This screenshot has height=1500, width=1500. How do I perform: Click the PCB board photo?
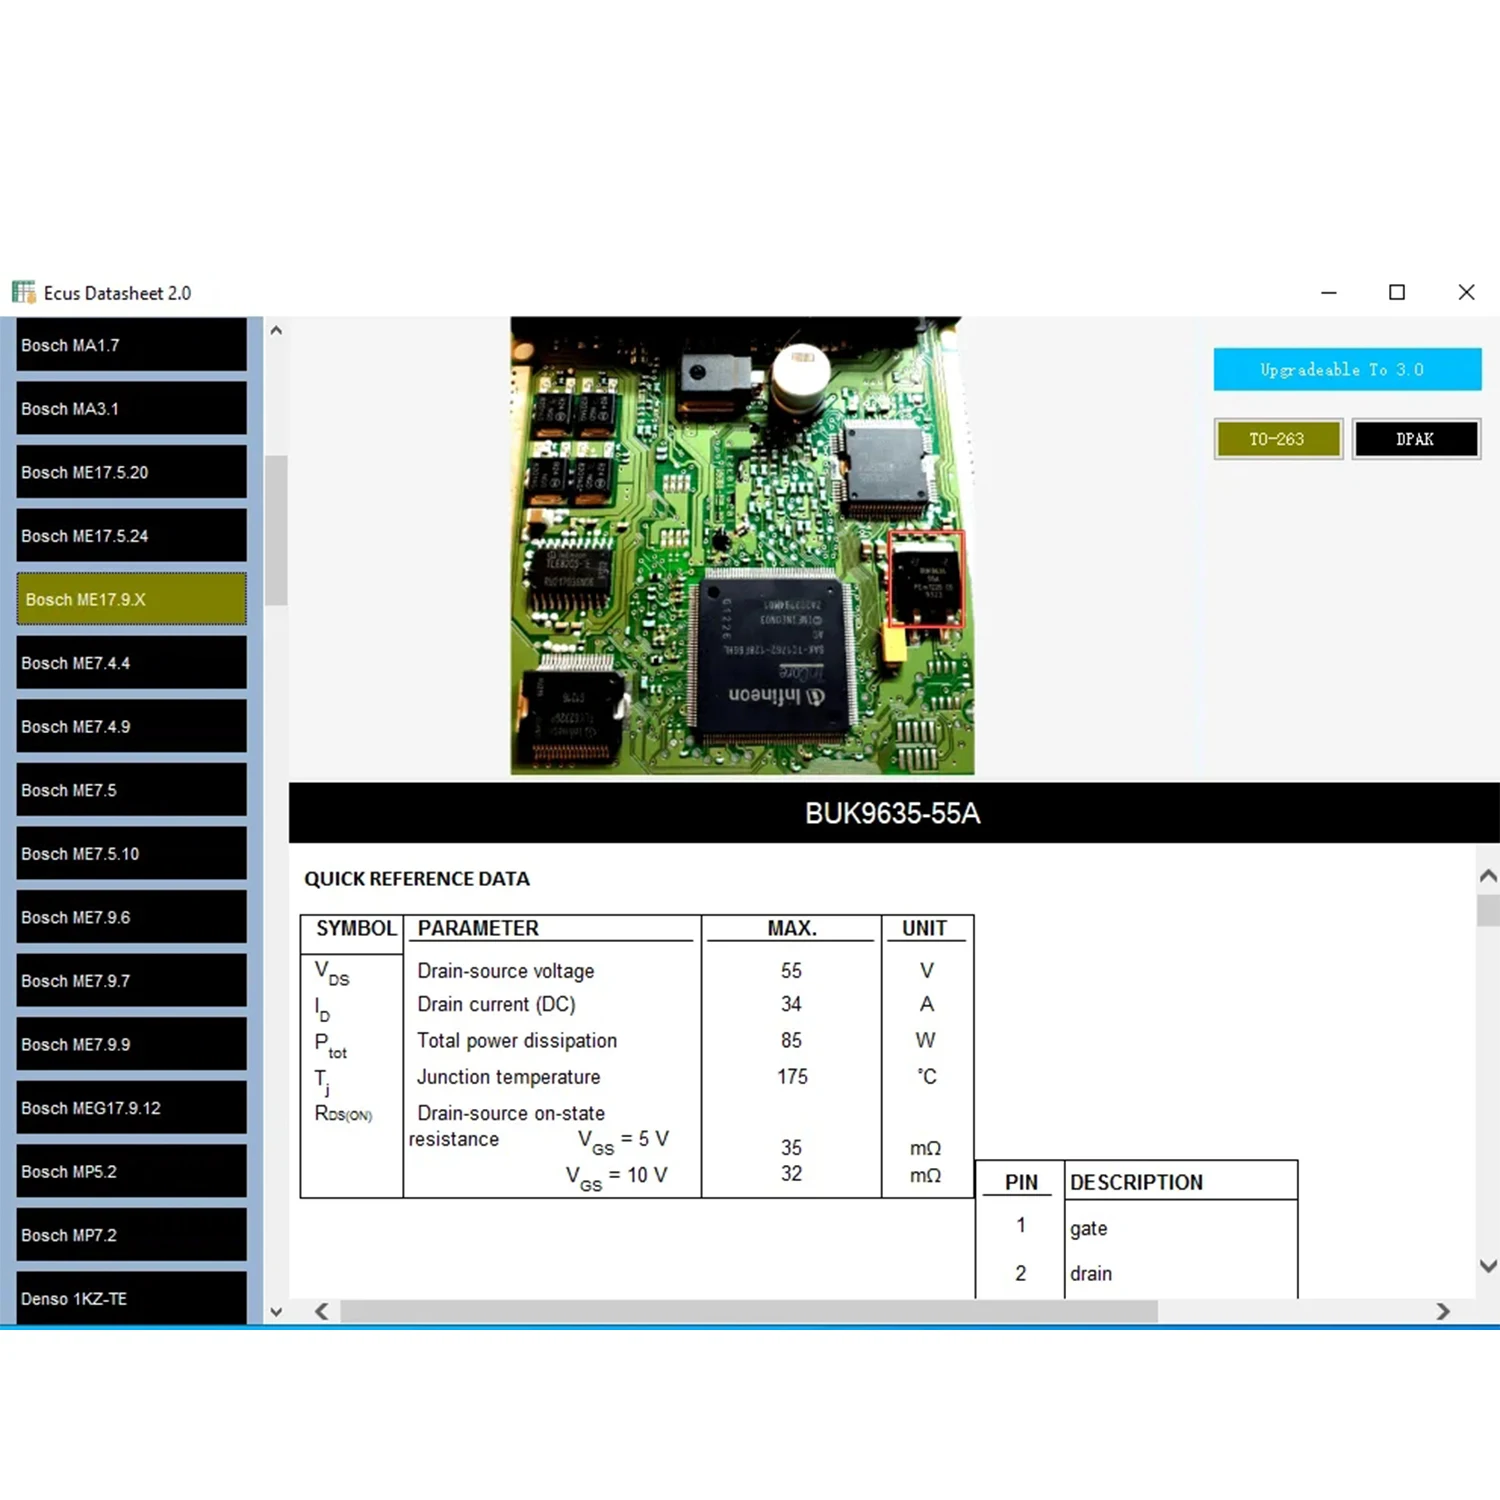[740, 545]
